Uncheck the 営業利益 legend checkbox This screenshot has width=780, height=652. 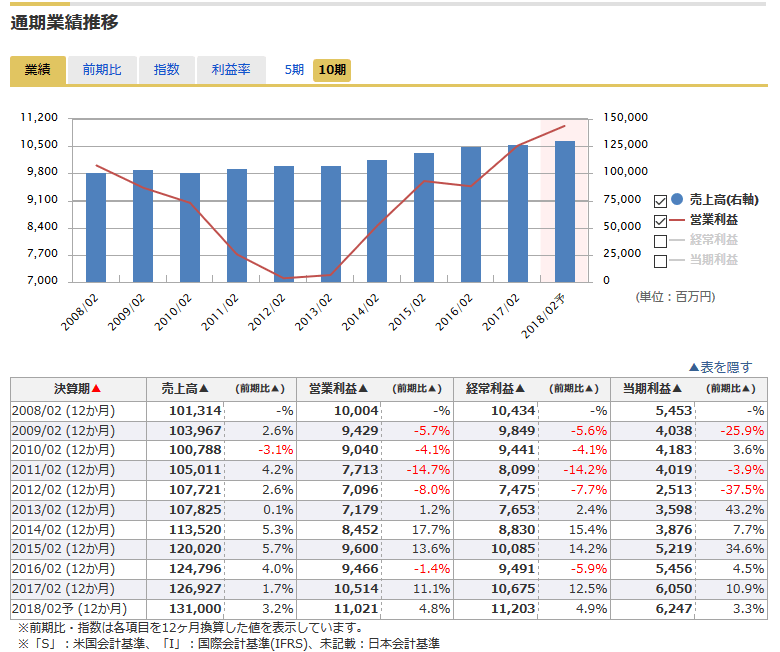(x=660, y=221)
